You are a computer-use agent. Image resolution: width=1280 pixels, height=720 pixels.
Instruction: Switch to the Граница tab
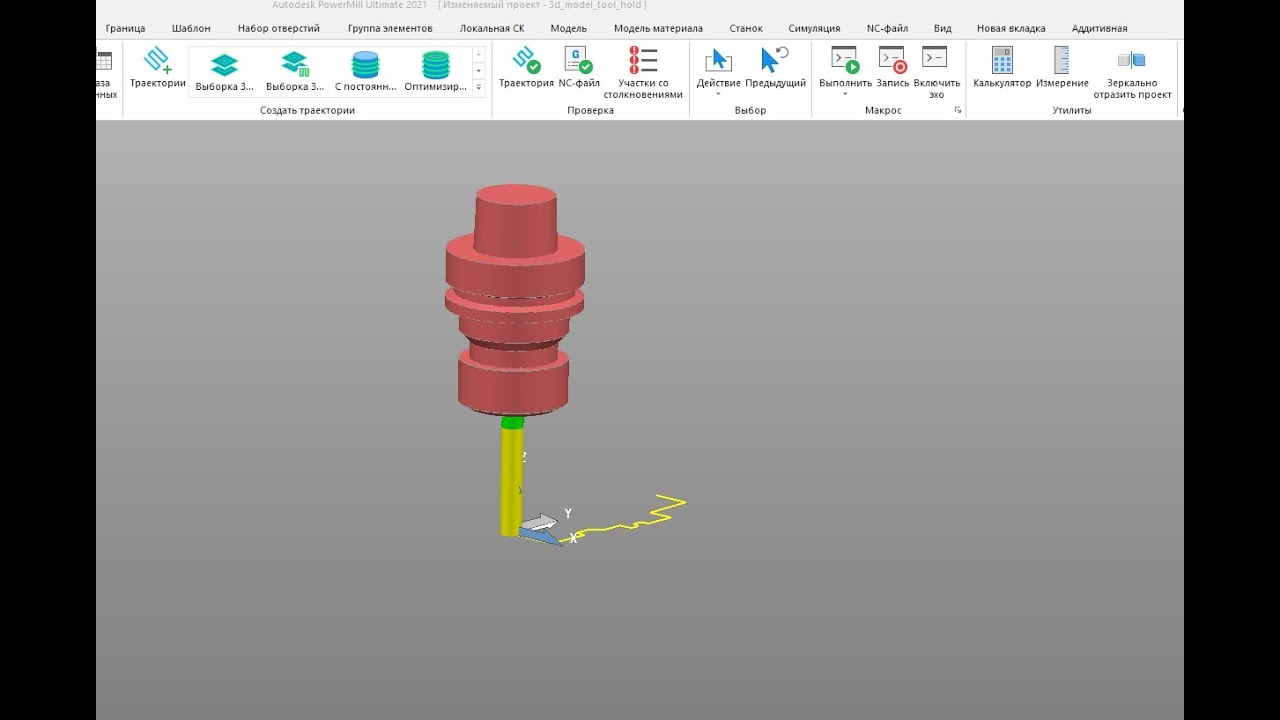(125, 28)
